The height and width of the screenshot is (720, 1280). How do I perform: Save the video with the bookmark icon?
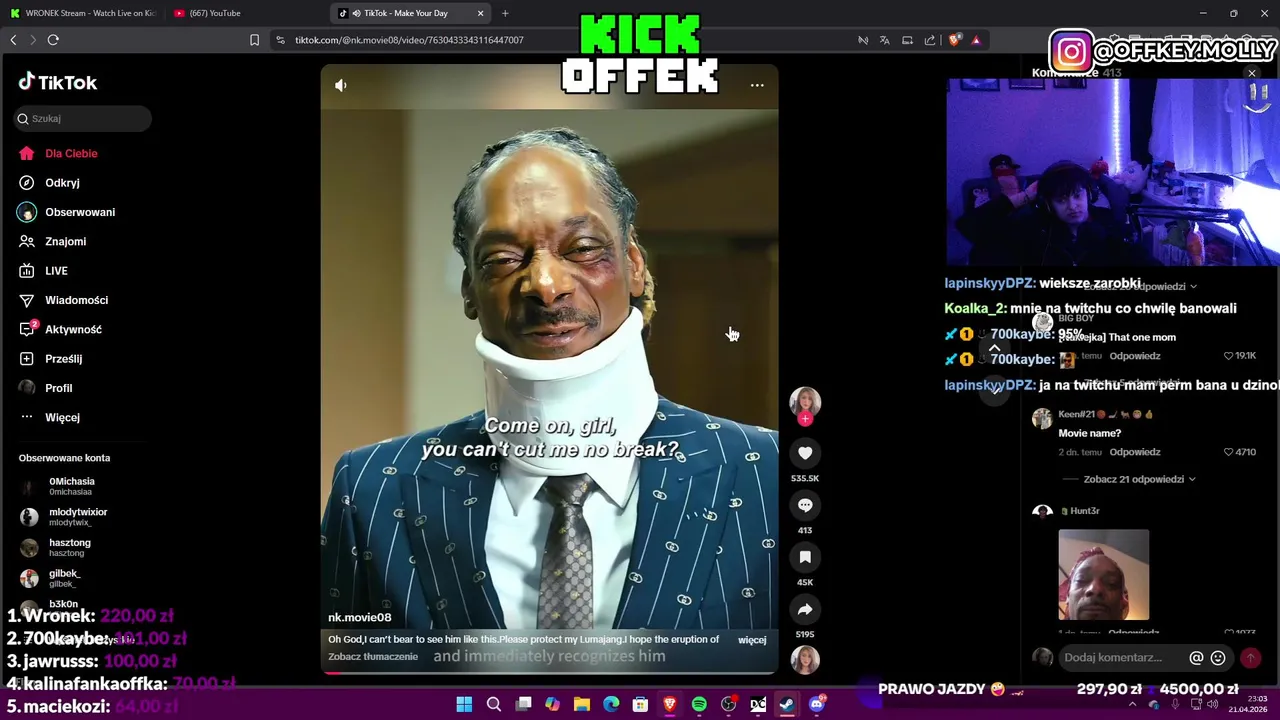805,557
